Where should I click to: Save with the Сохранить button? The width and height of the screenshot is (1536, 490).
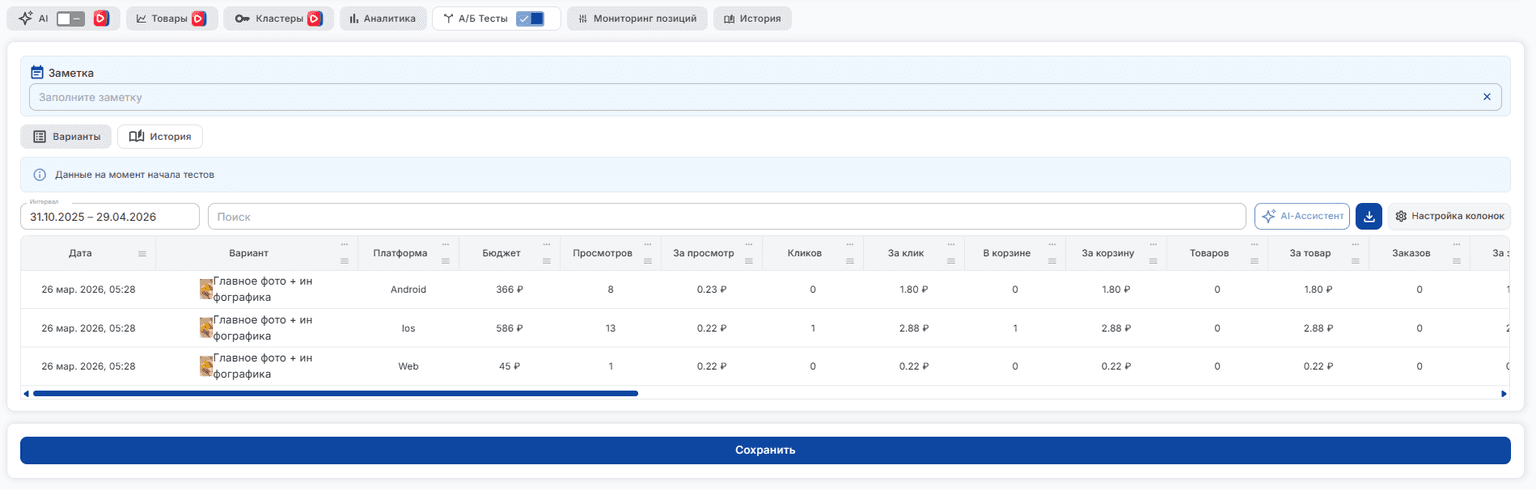[765, 450]
